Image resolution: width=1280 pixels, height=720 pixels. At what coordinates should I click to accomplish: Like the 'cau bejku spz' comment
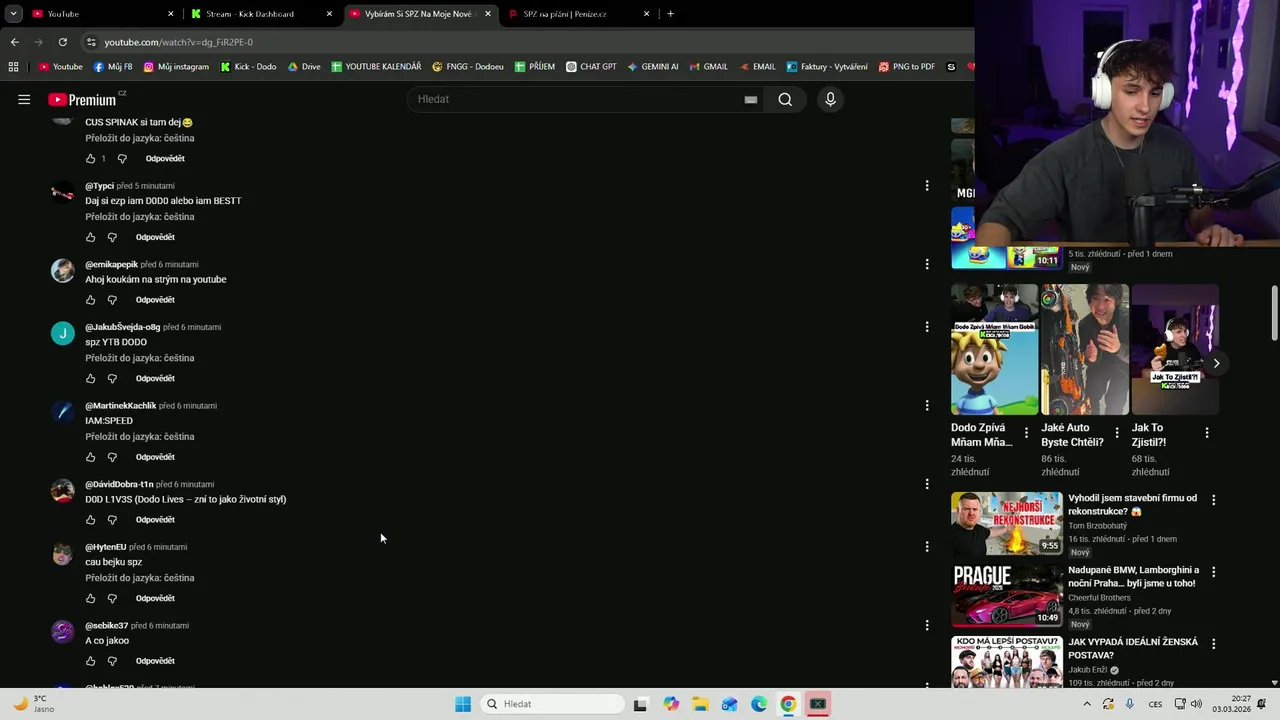[91, 598]
